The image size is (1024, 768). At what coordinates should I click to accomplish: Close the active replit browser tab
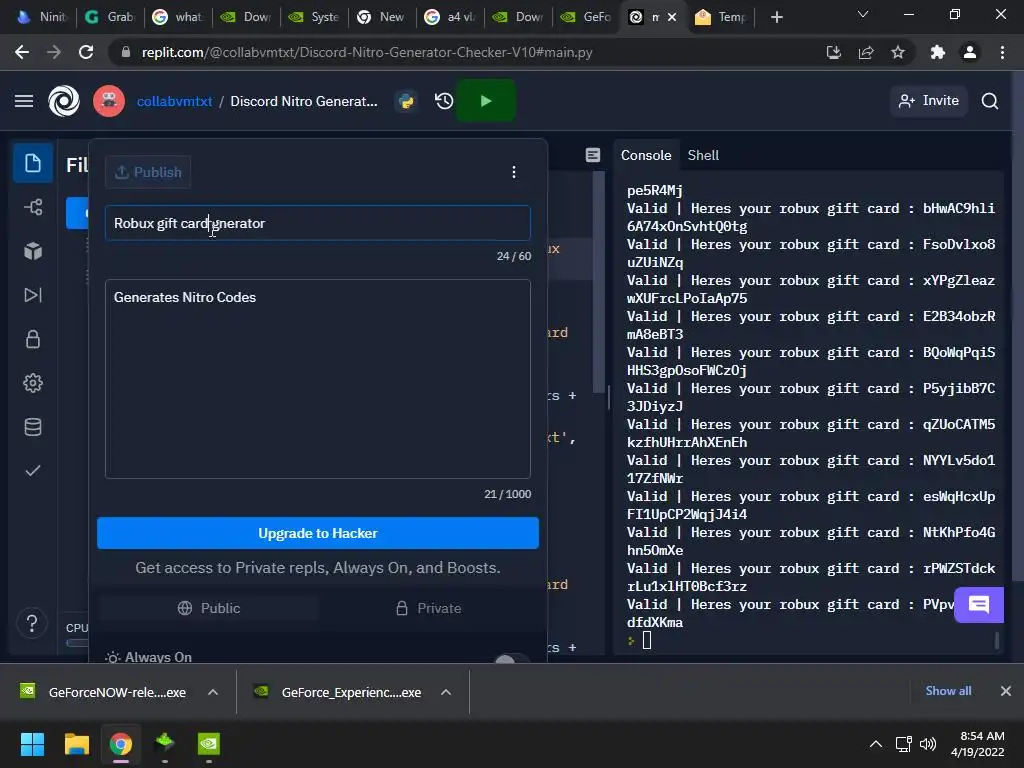coord(672,17)
